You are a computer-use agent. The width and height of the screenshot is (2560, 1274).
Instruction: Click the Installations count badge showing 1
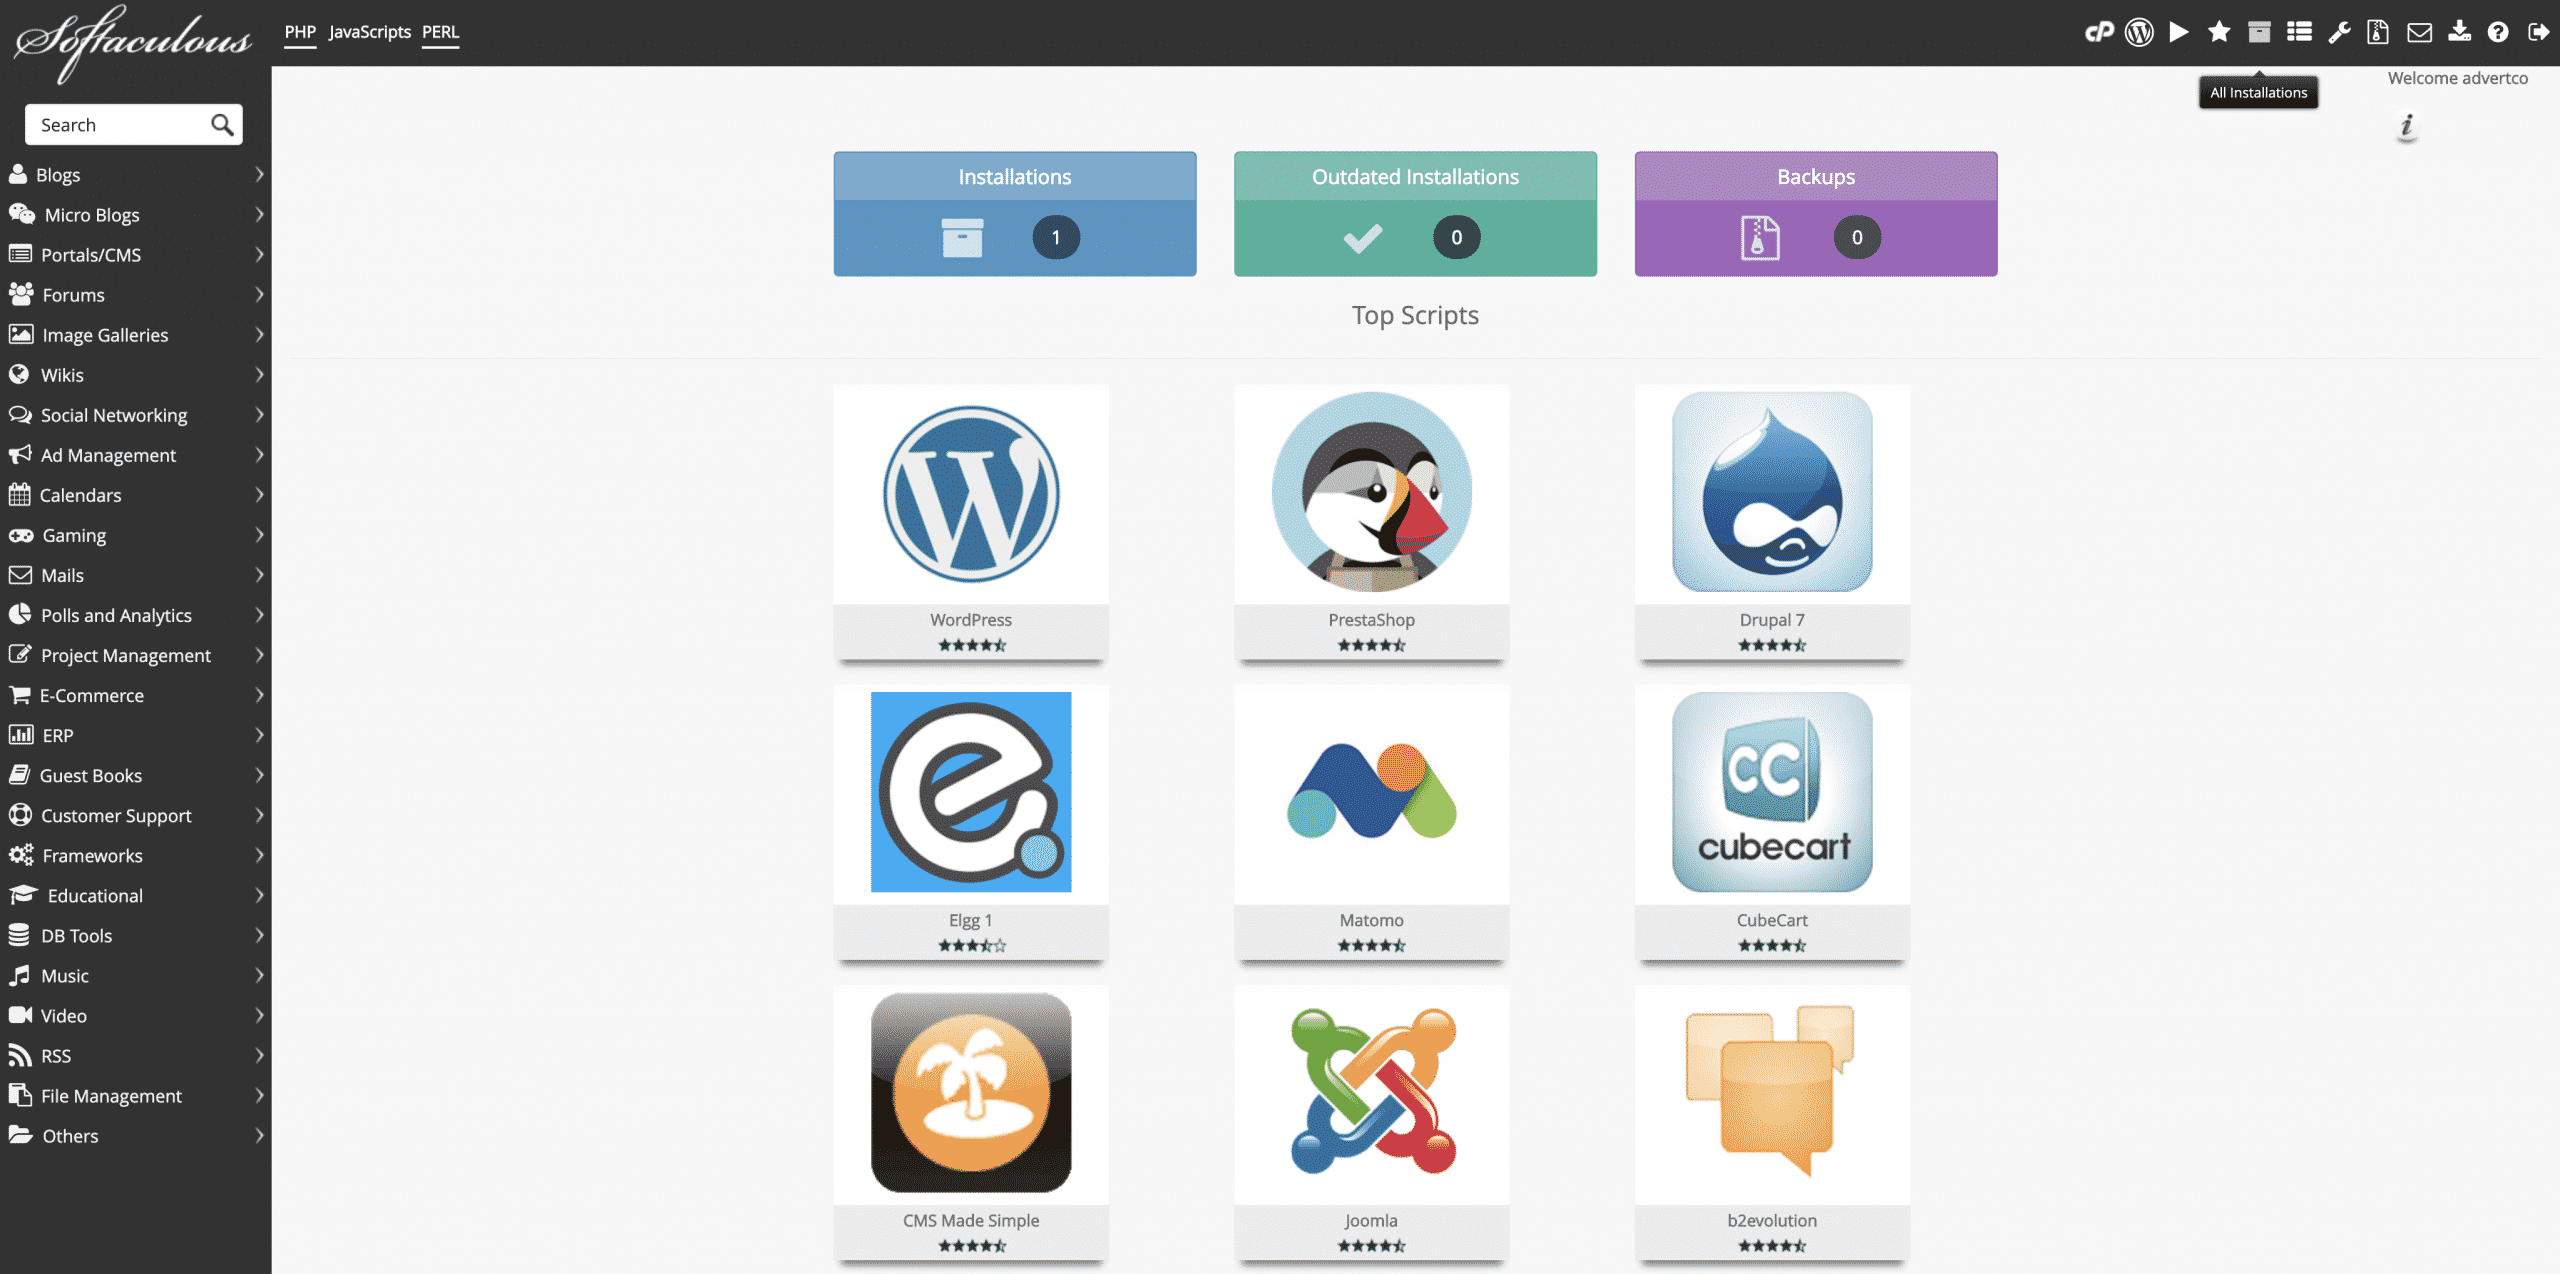(x=1055, y=237)
